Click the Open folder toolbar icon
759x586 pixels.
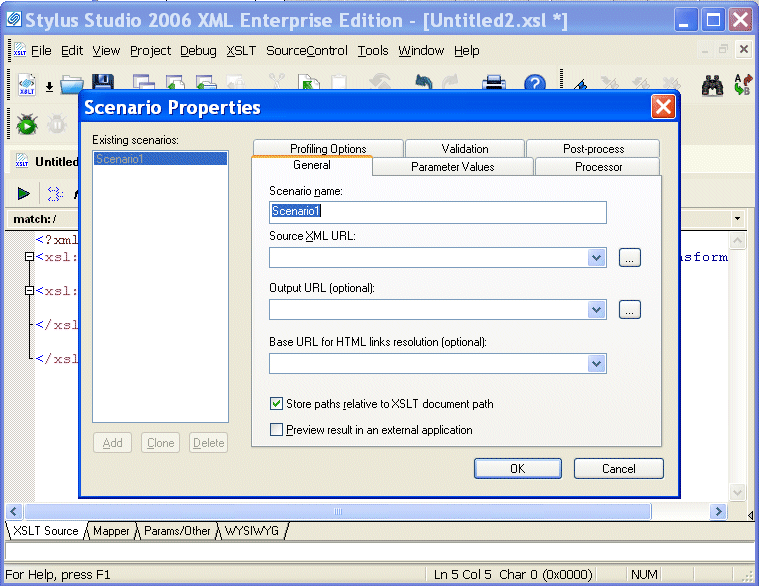tap(71, 85)
